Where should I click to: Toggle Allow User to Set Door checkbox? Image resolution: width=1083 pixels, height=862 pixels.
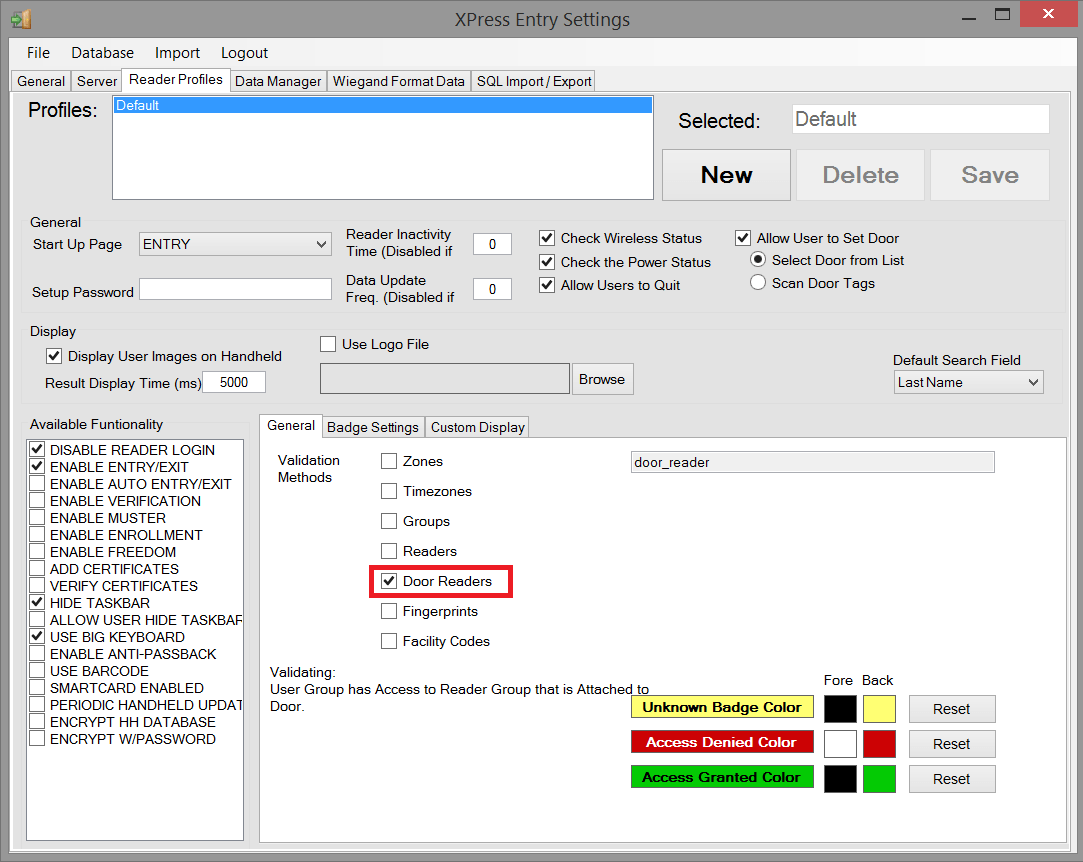pos(743,238)
